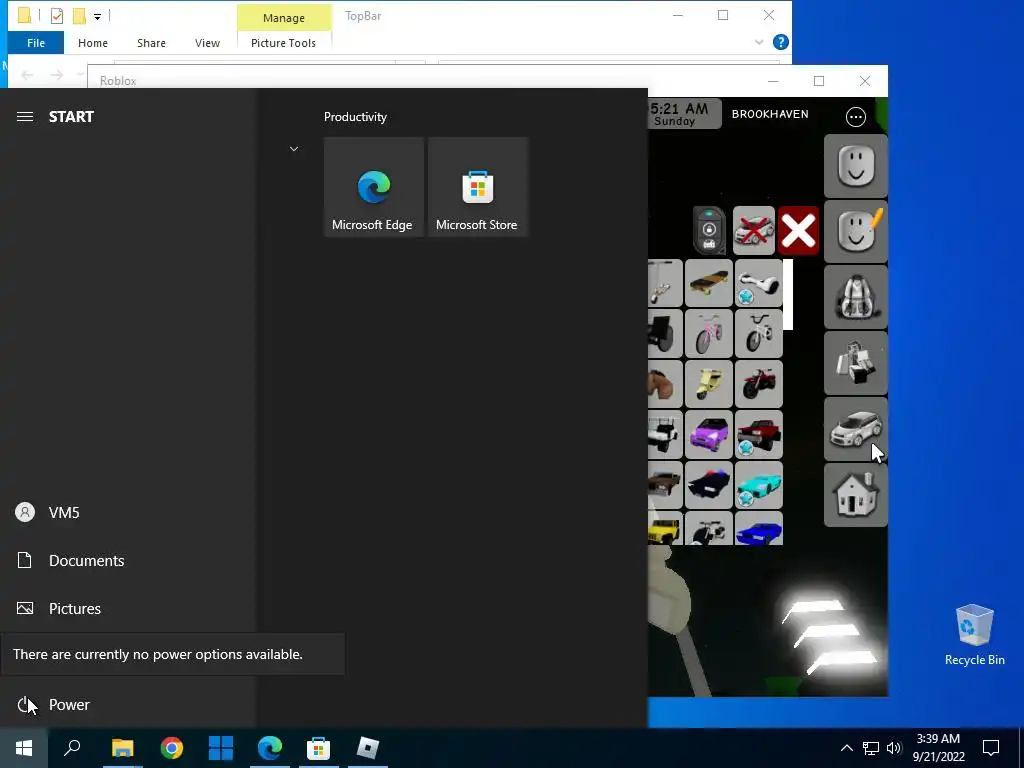1024x768 pixels.
Task: Select the red ATV trike
Action: (x=758, y=384)
